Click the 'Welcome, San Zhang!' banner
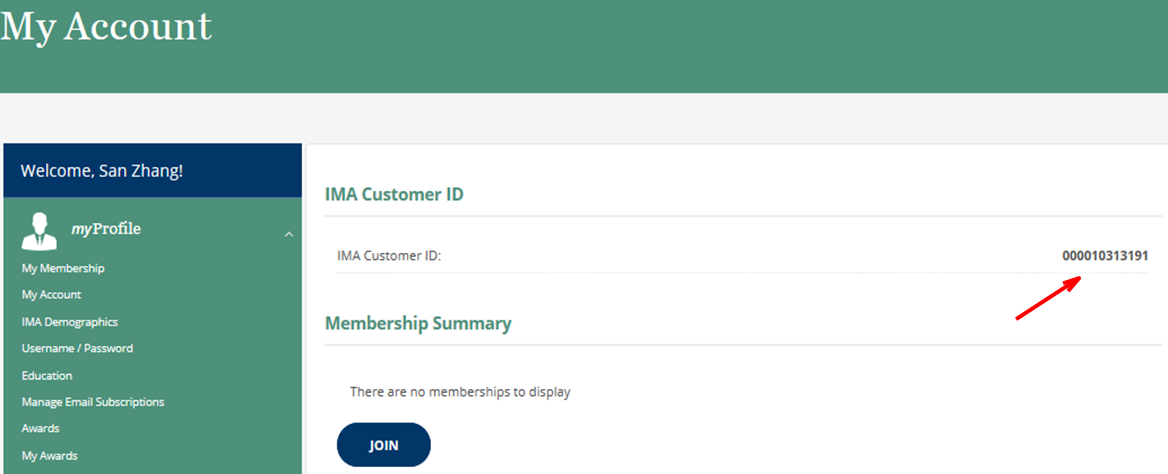The image size is (1168, 474). (102, 171)
